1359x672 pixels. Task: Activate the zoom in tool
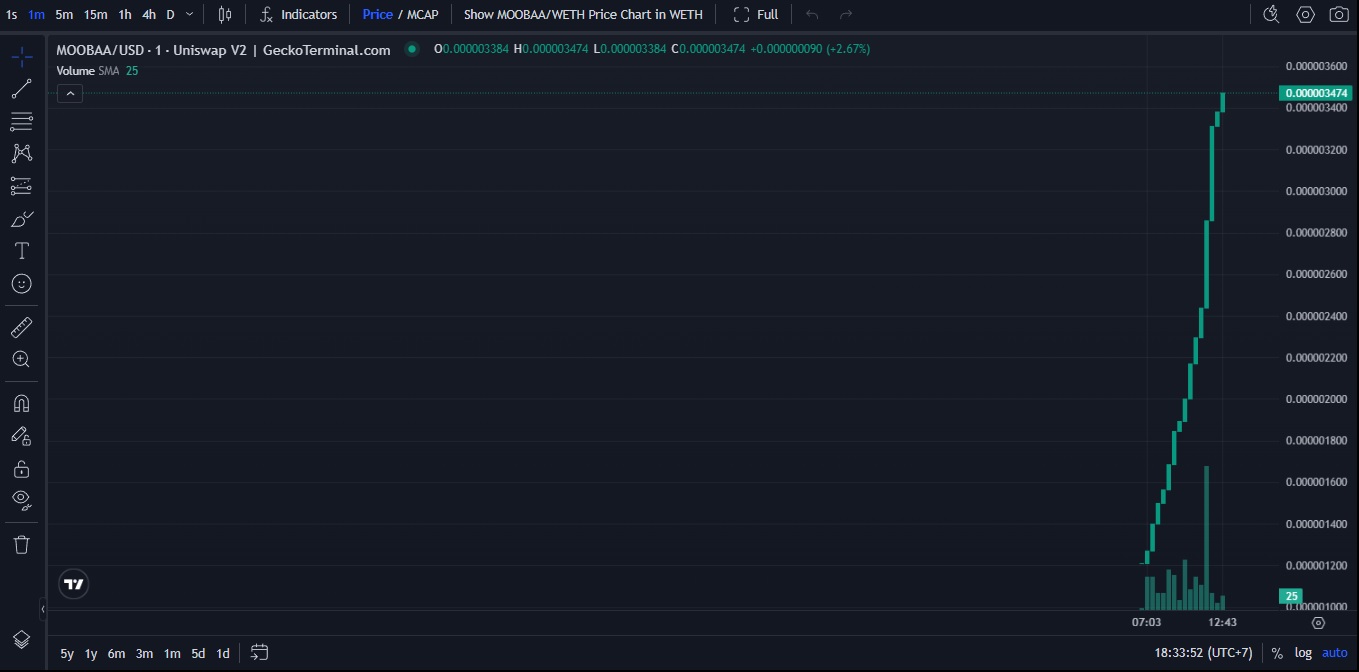click(21, 359)
